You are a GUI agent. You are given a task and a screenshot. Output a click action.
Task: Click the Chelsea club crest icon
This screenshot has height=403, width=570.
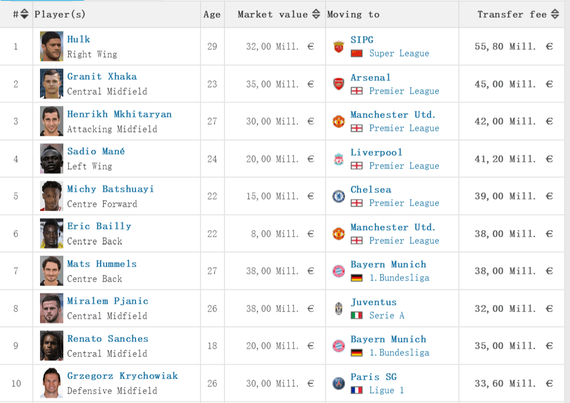(x=338, y=196)
